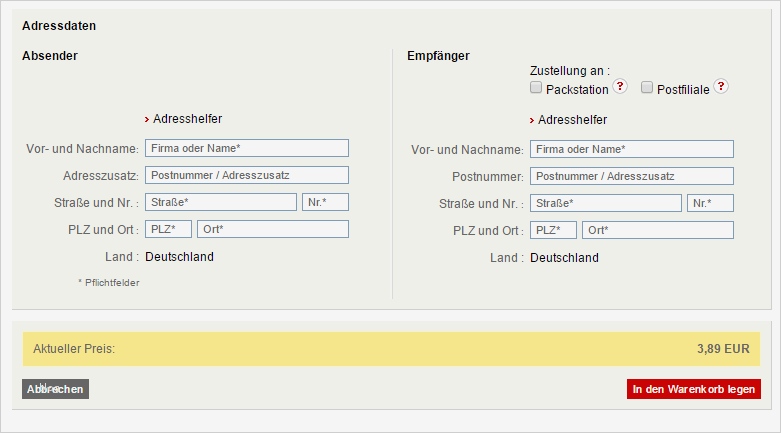Focus the Absender name input field
The height and width of the screenshot is (433, 781).
click(x=247, y=148)
